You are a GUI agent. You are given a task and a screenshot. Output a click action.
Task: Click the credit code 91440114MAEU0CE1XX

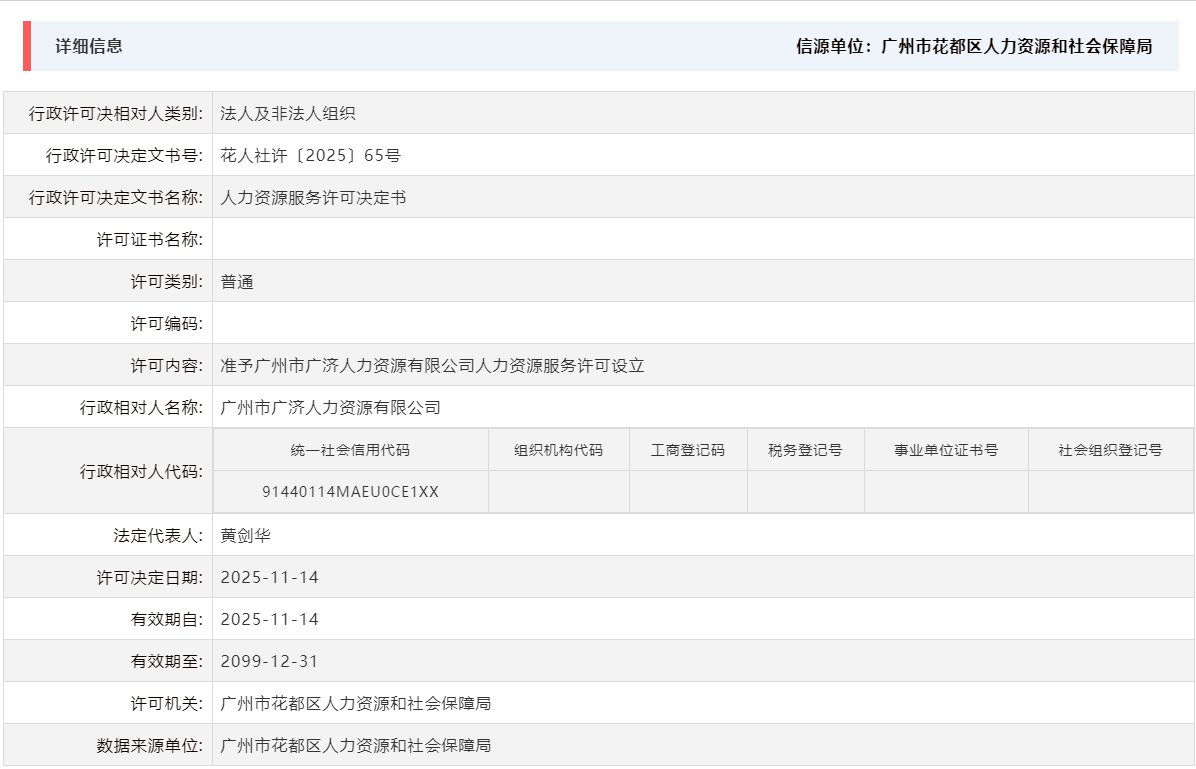pyautogui.click(x=350, y=491)
